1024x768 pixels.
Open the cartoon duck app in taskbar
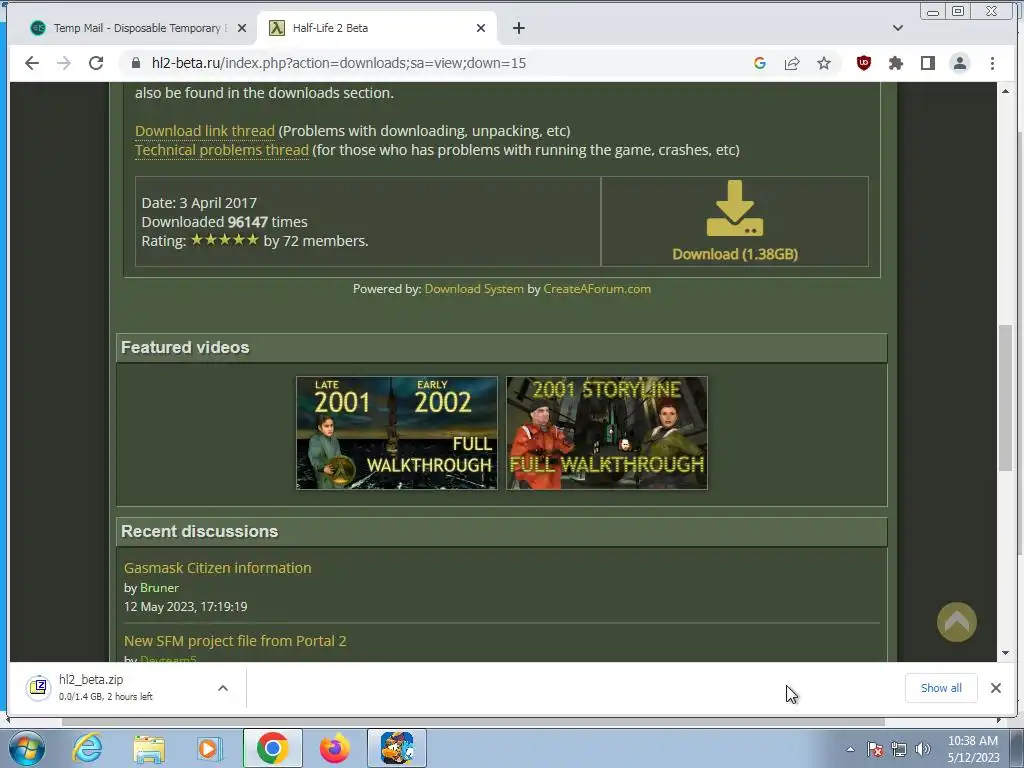[397, 748]
